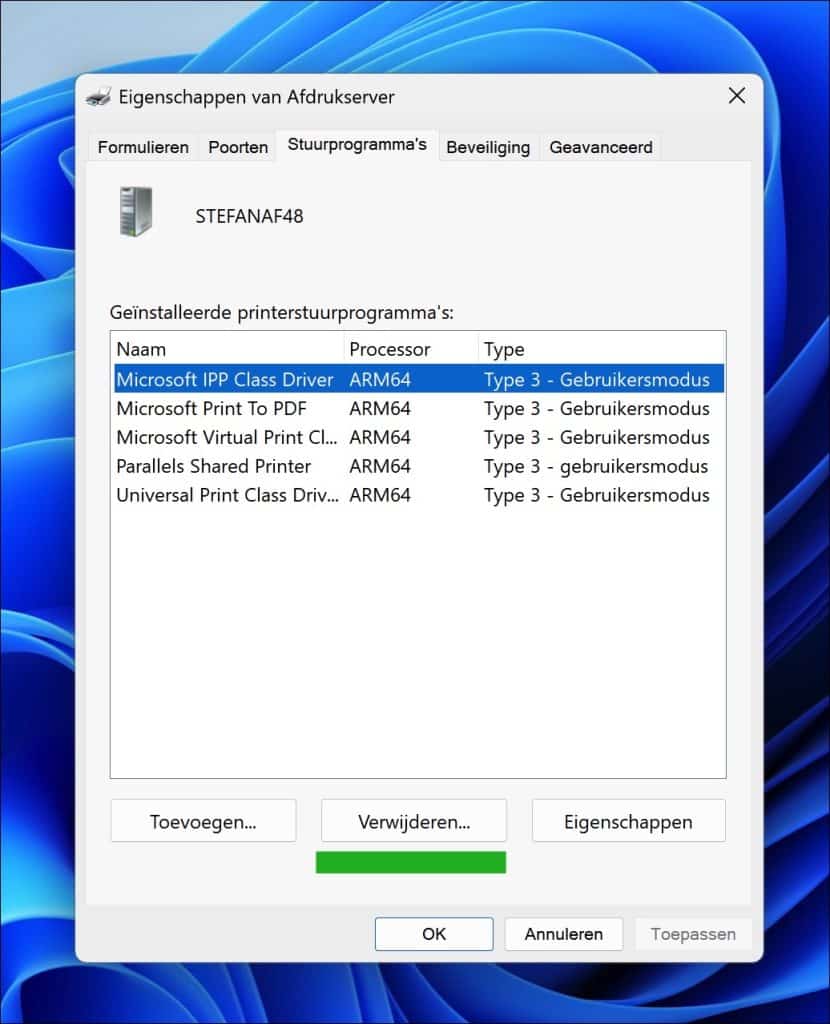Sort by the Naam column header
Viewport: 830px width, 1024px height.
click(x=228, y=349)
